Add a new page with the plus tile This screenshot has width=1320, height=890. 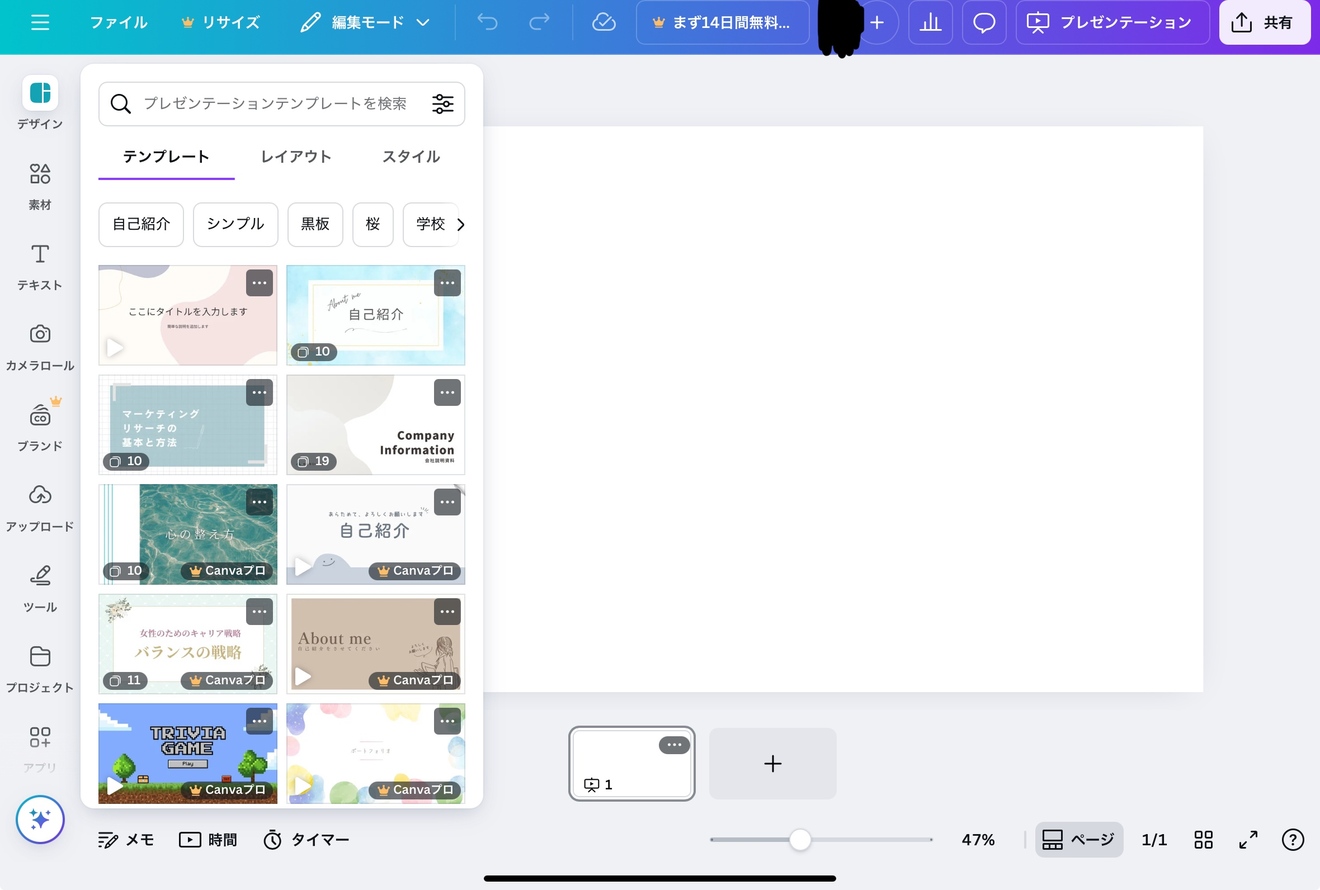tap(773, 764)
